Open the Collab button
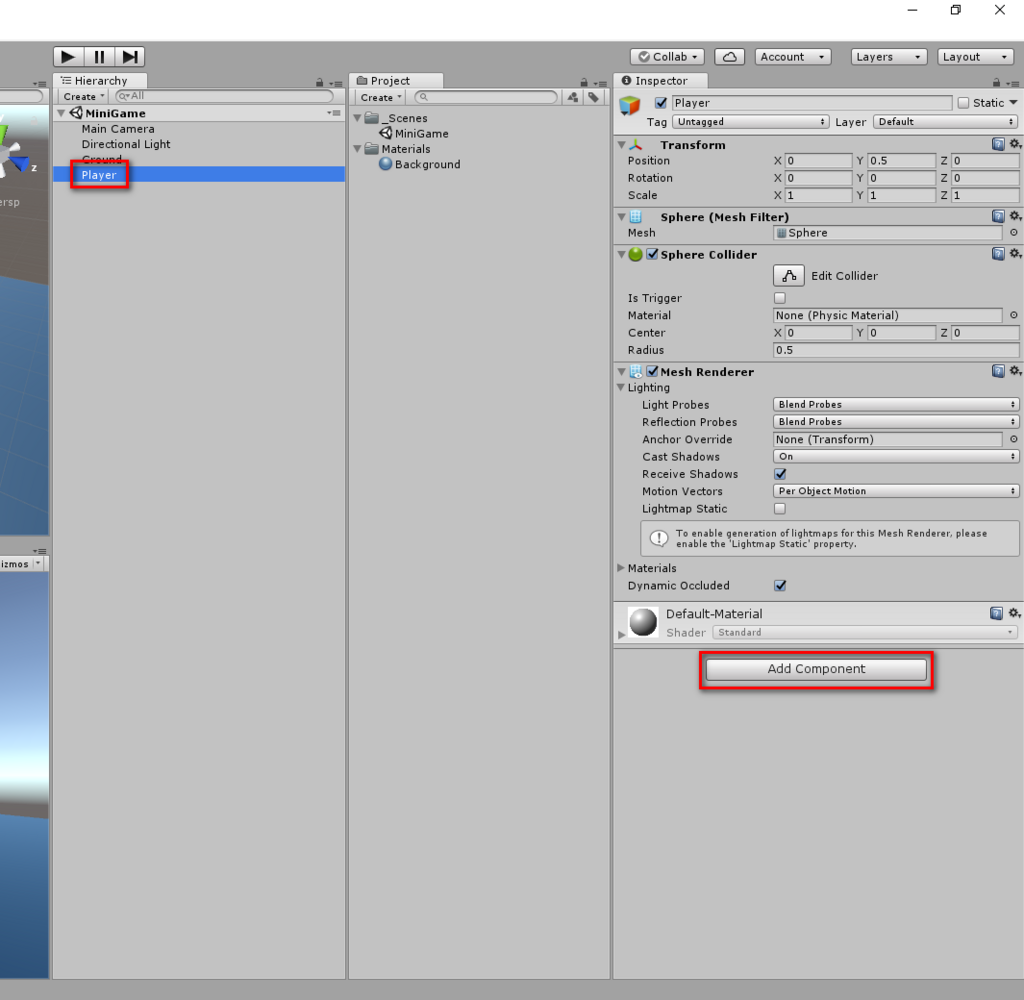The height and width of the screenshot is (1000, 1024). click(667, 57)
